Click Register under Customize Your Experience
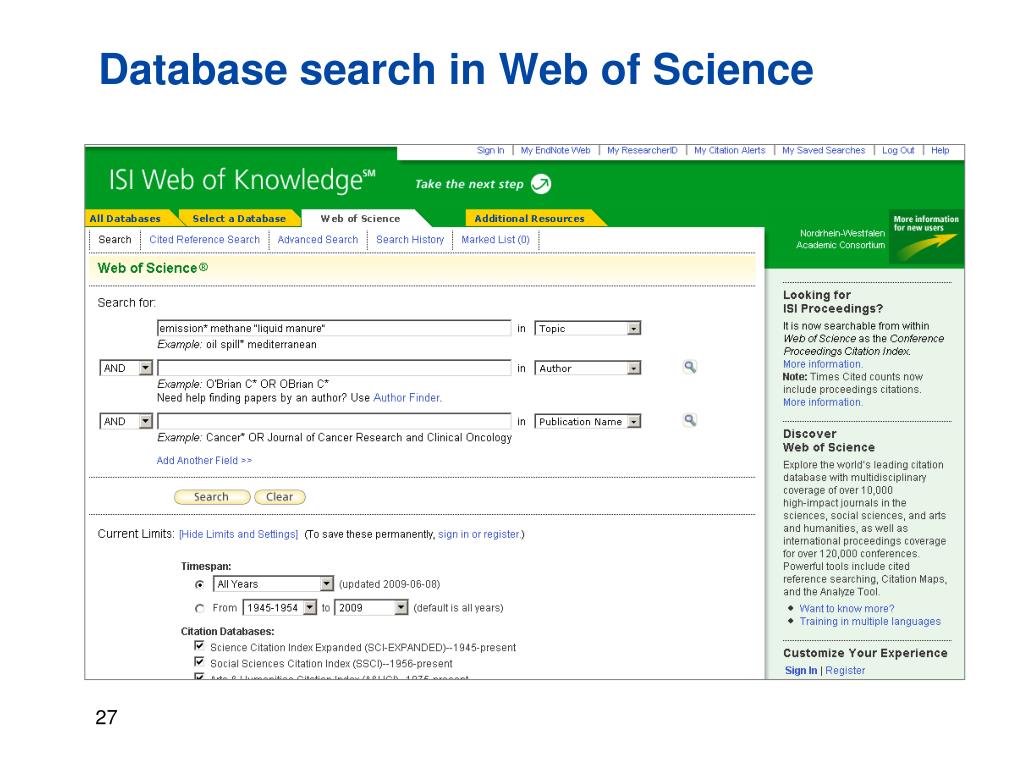Viewport: 1024px width, 768px height. point(845,671)
